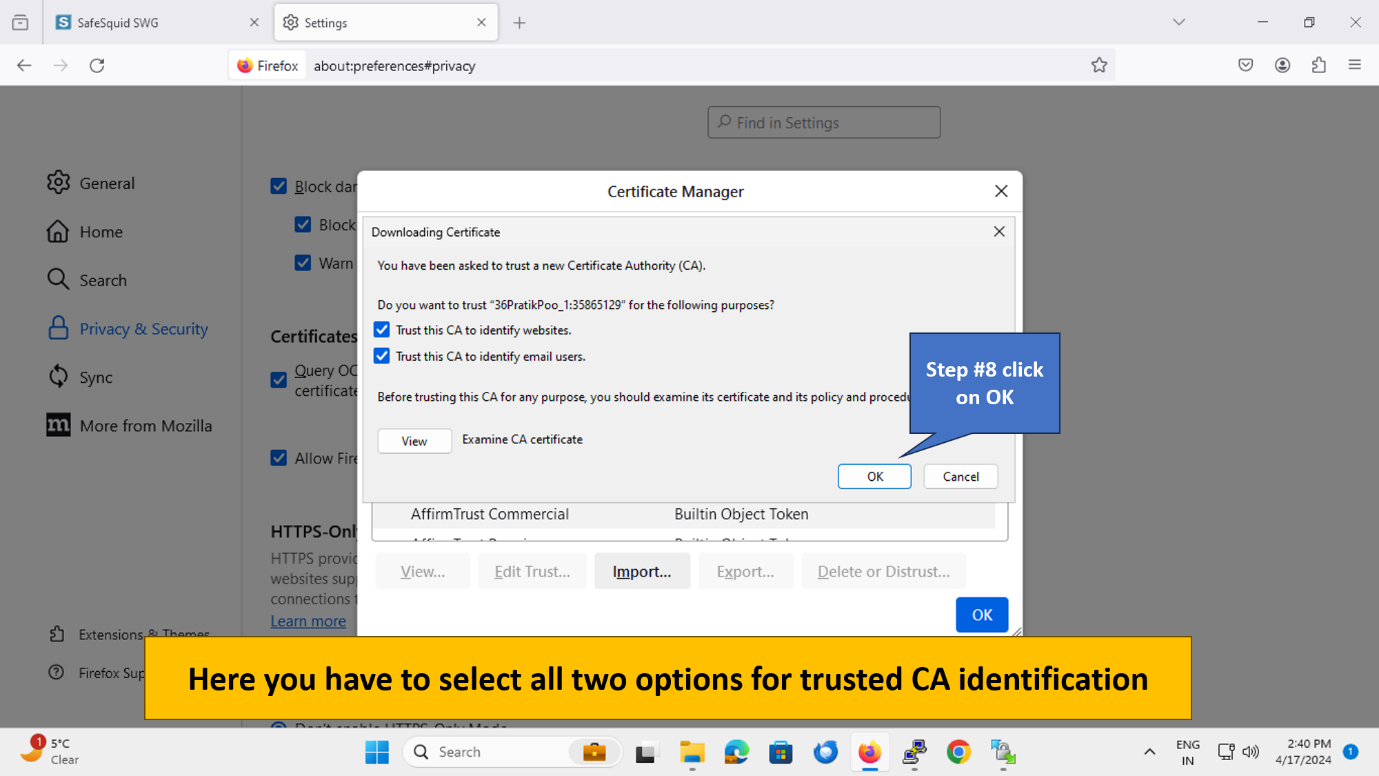Open the Extensions puzzle icon in toolbar
The image size is (1379, 776).
[1319, 65]
